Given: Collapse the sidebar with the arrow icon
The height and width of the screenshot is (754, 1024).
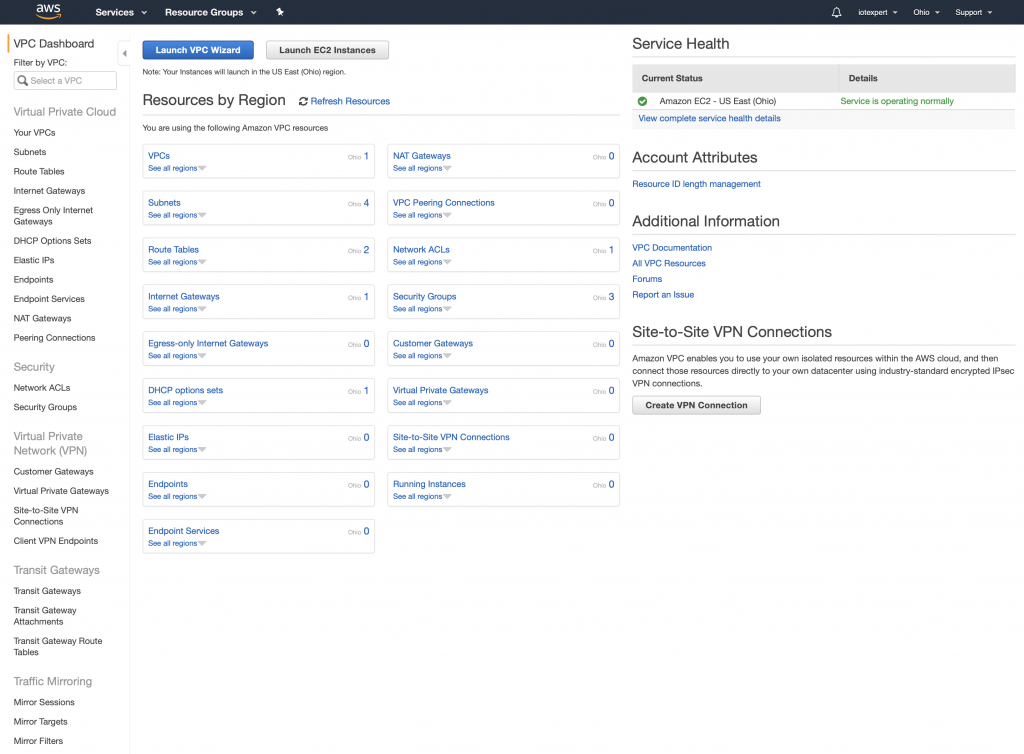Looking at the screenshot, I should click(x=124, y=54).
